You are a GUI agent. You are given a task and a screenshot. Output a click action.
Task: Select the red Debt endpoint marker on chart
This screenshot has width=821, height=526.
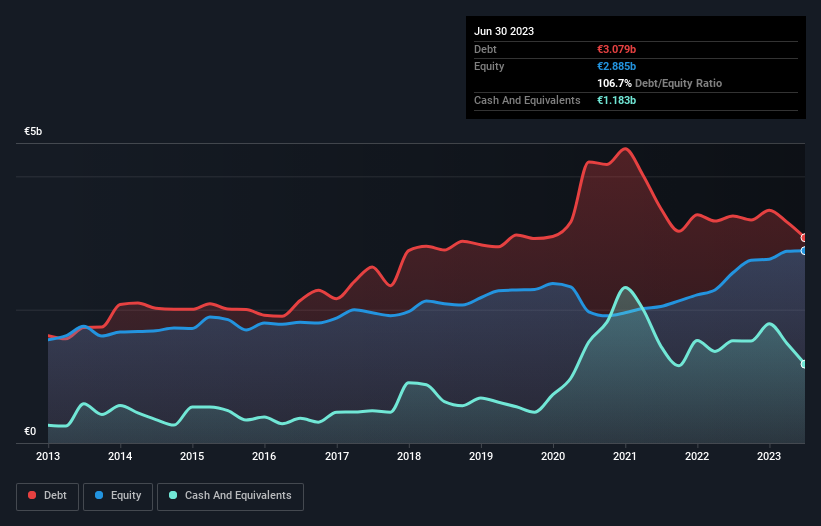(x=804, y=238)
